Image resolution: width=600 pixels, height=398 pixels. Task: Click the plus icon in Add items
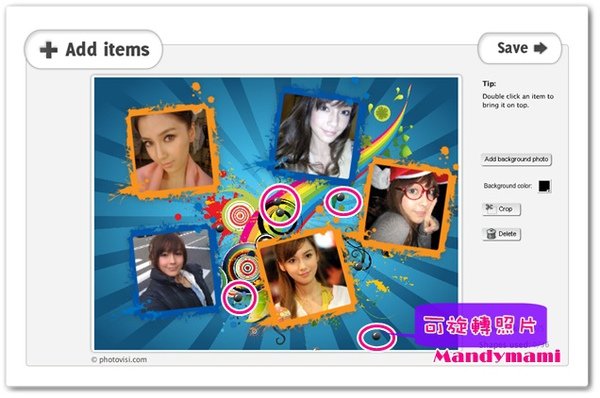(49, 50)
